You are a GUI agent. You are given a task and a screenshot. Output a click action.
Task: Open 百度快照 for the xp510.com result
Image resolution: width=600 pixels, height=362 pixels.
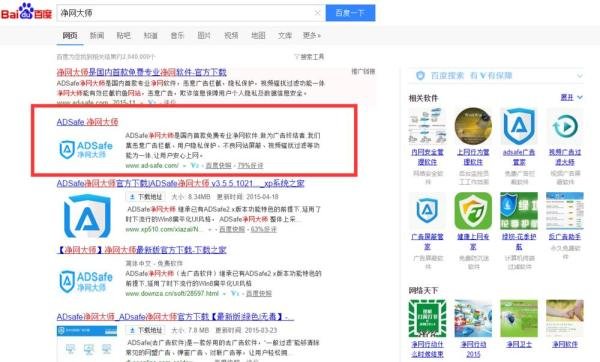click(x=232, y=229)
